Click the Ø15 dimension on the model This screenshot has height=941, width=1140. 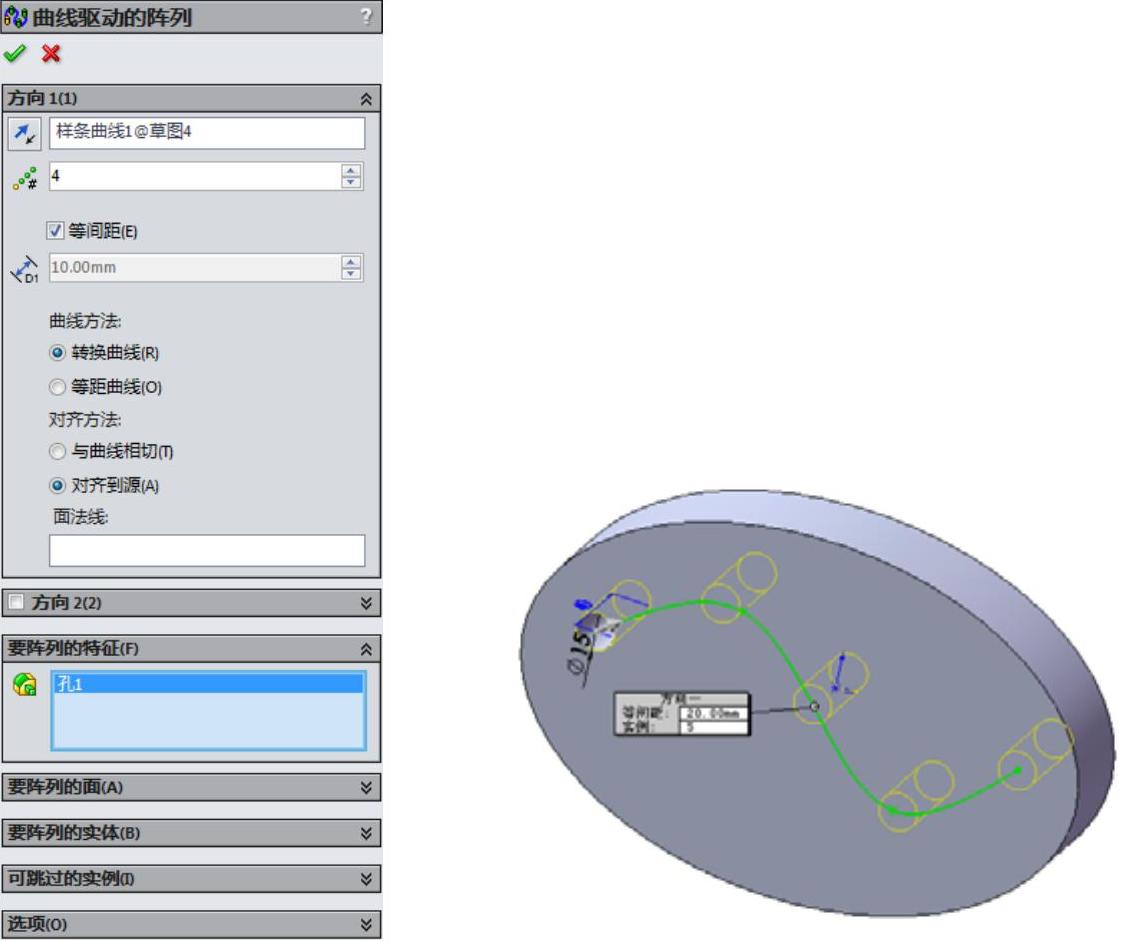(580, 652)
